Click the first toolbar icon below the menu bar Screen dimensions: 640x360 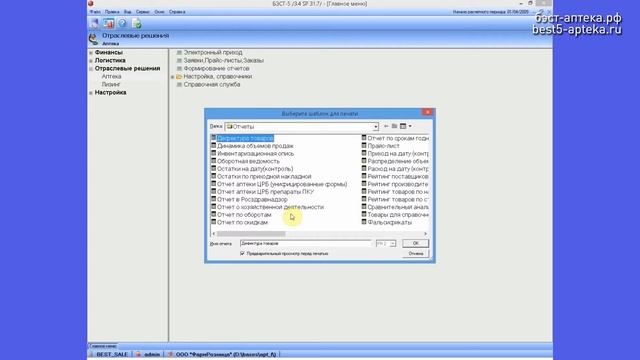94,24
